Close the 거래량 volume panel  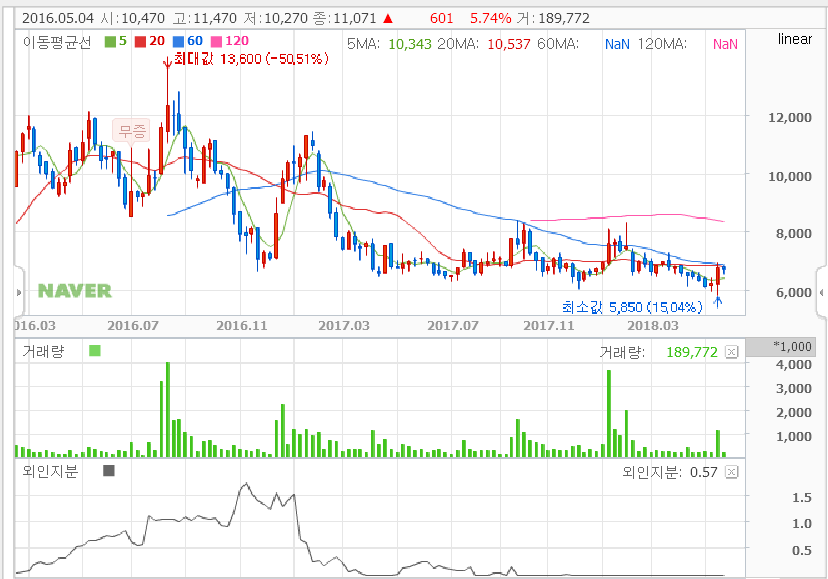tap(731, 352)
